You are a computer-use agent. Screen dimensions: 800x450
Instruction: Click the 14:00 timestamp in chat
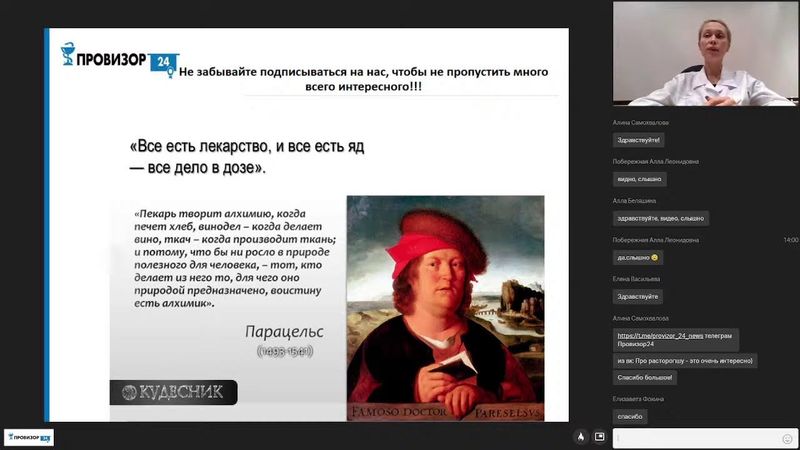[x=791, y=240]
